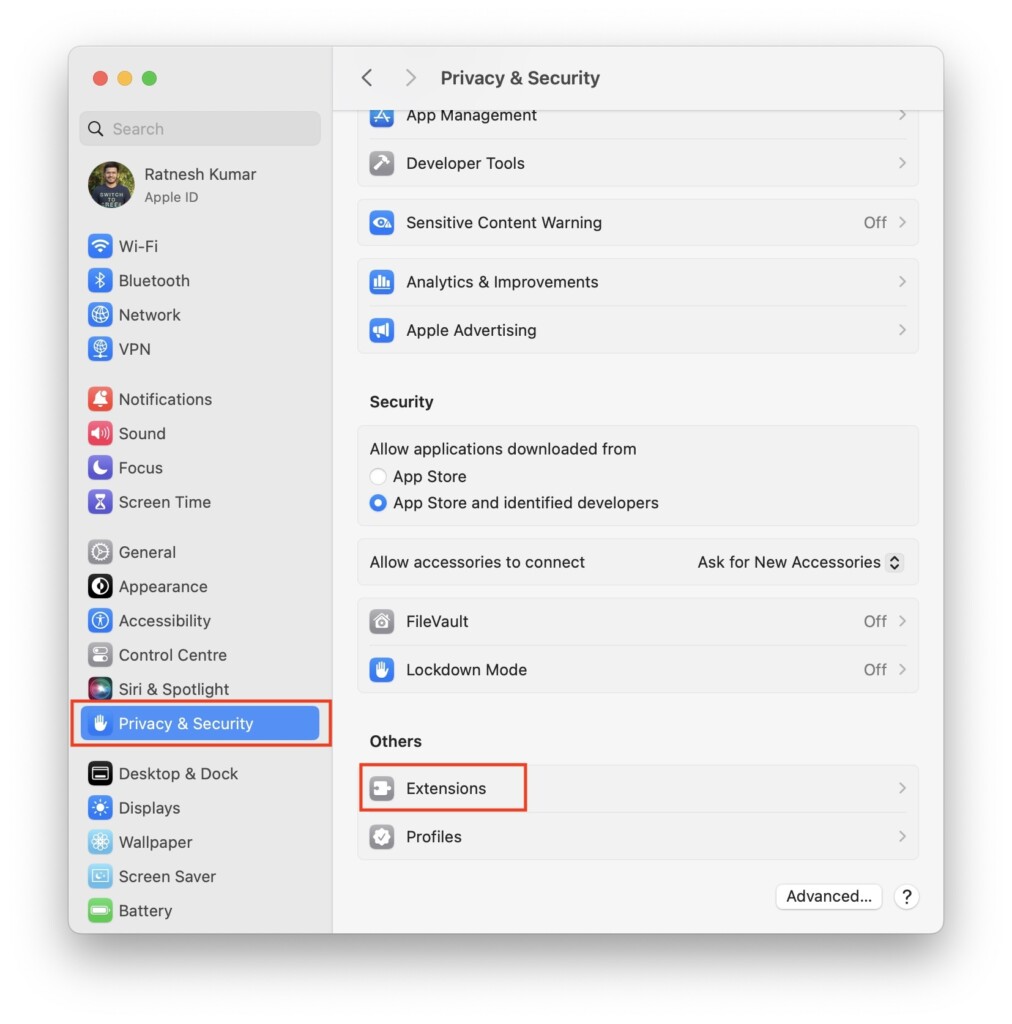Viewport: 1012px width, 1024px height.
Task: Click the FileVault Off value
Action: [875, 622]
